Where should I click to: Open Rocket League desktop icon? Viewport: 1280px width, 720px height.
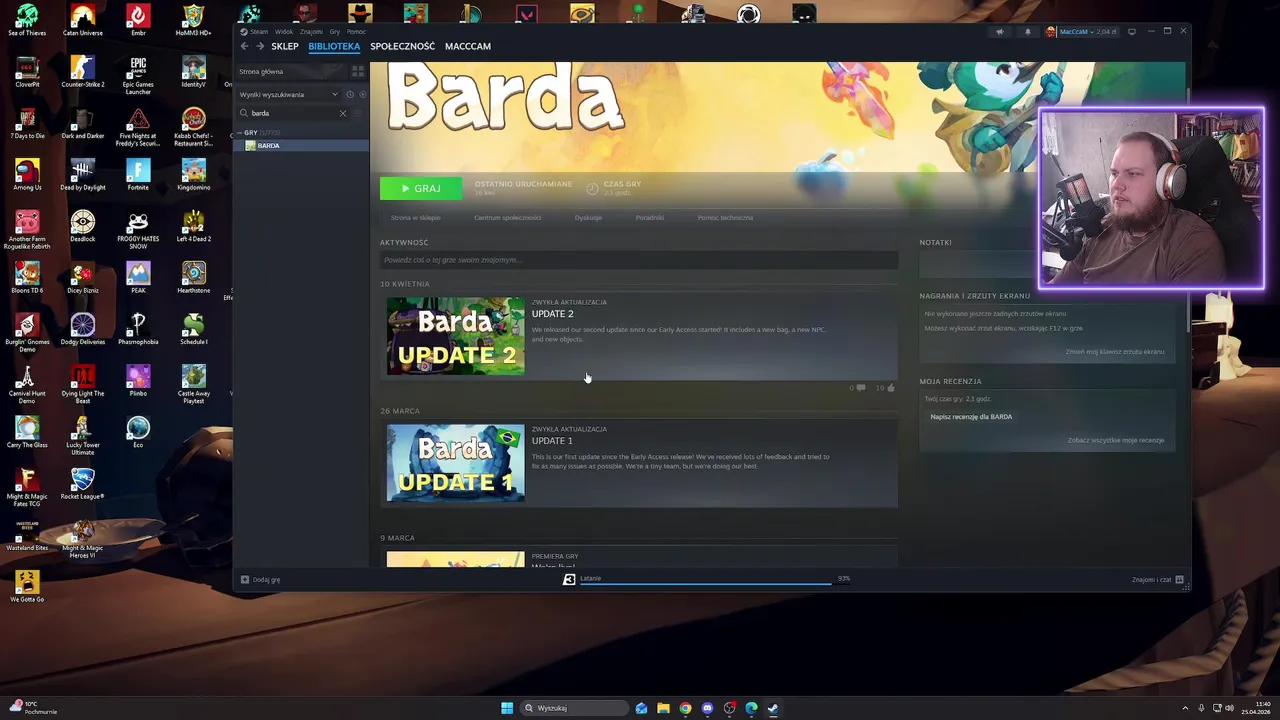click(83, 483)
